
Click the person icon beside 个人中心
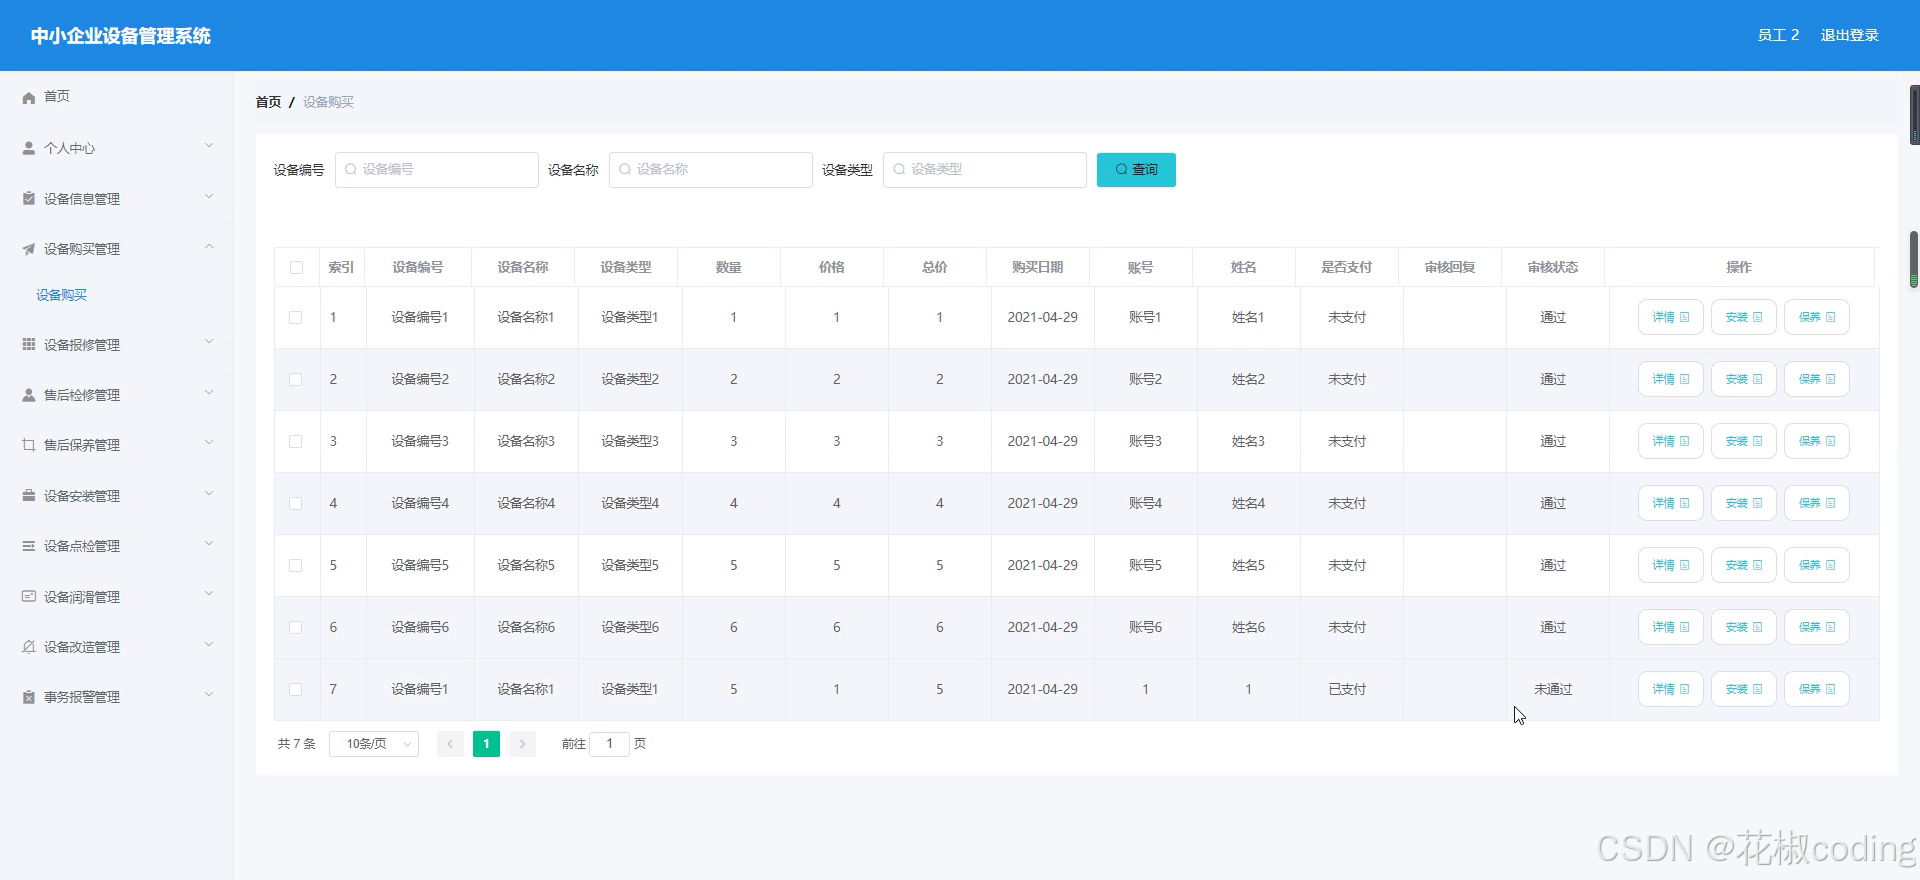tap(29, 148)
